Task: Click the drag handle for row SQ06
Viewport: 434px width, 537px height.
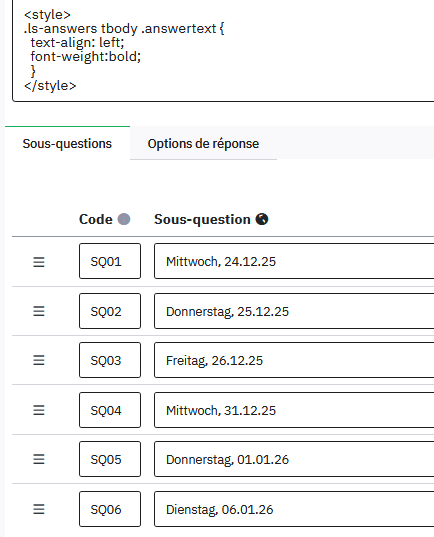Action: point(39,509)
